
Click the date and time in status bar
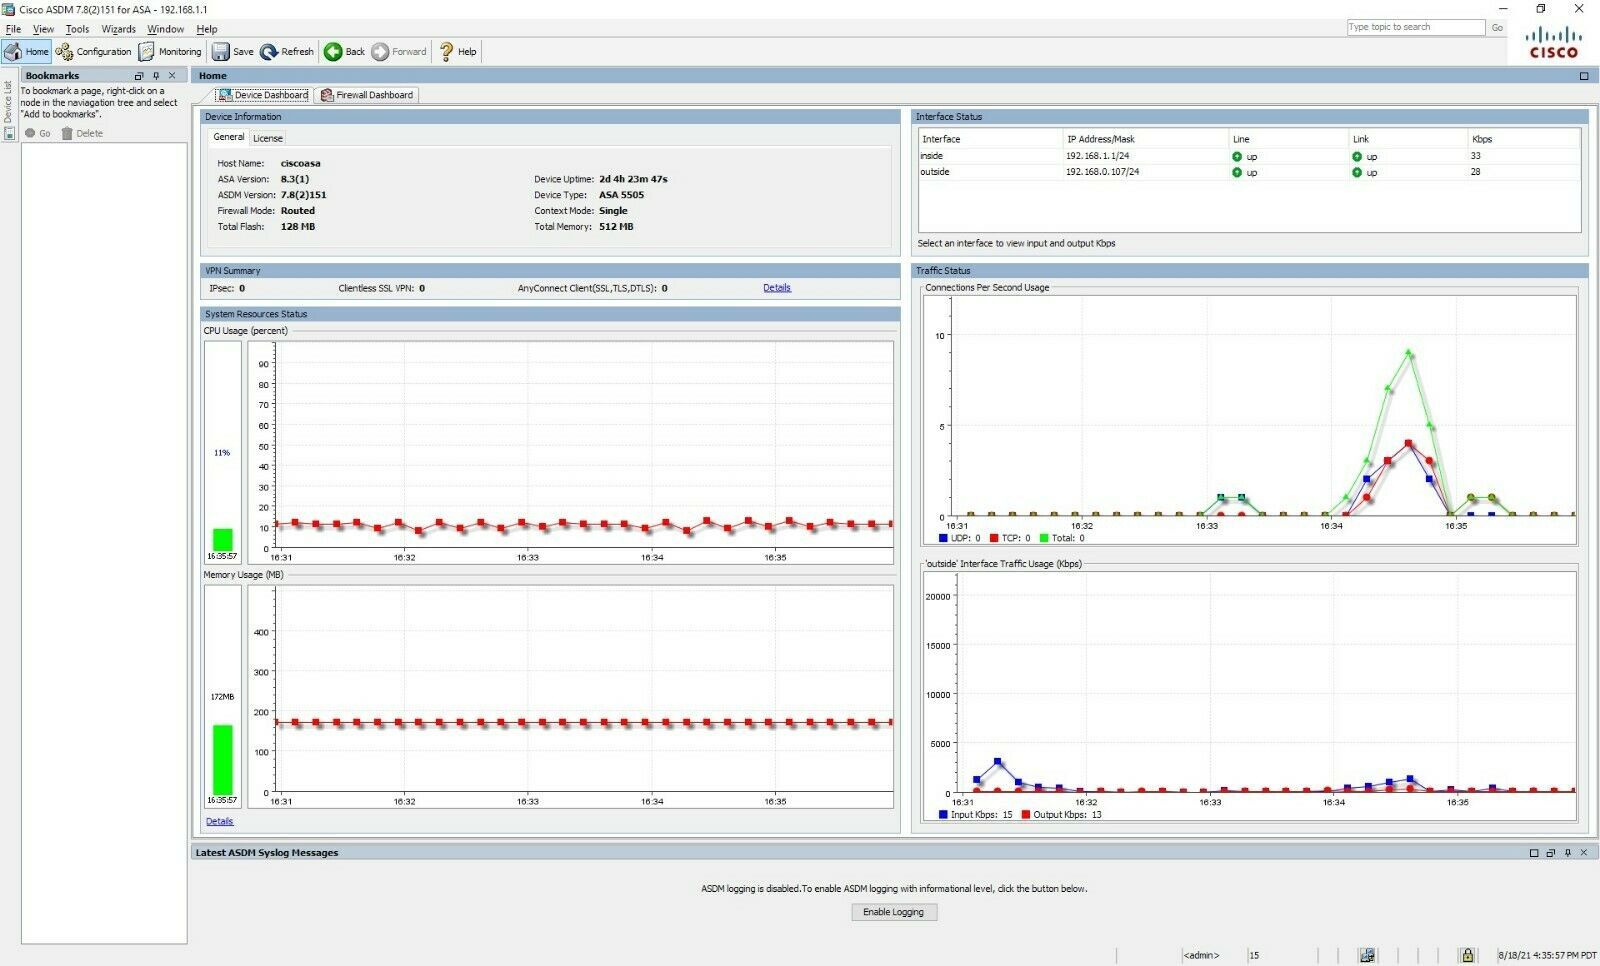pyautogui.click(x=1547, y=956)
